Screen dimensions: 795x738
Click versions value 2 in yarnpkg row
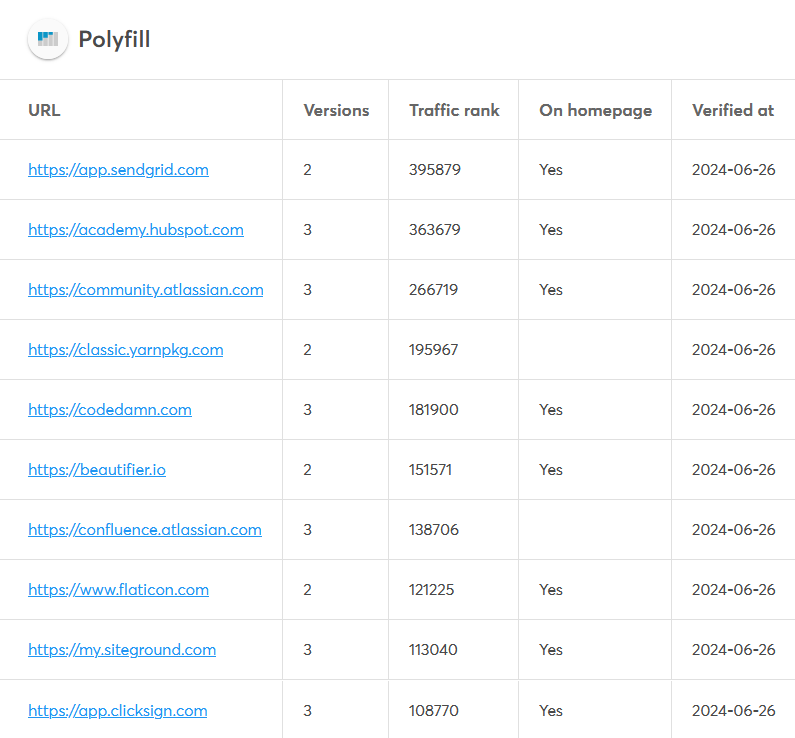coord(307,350)
